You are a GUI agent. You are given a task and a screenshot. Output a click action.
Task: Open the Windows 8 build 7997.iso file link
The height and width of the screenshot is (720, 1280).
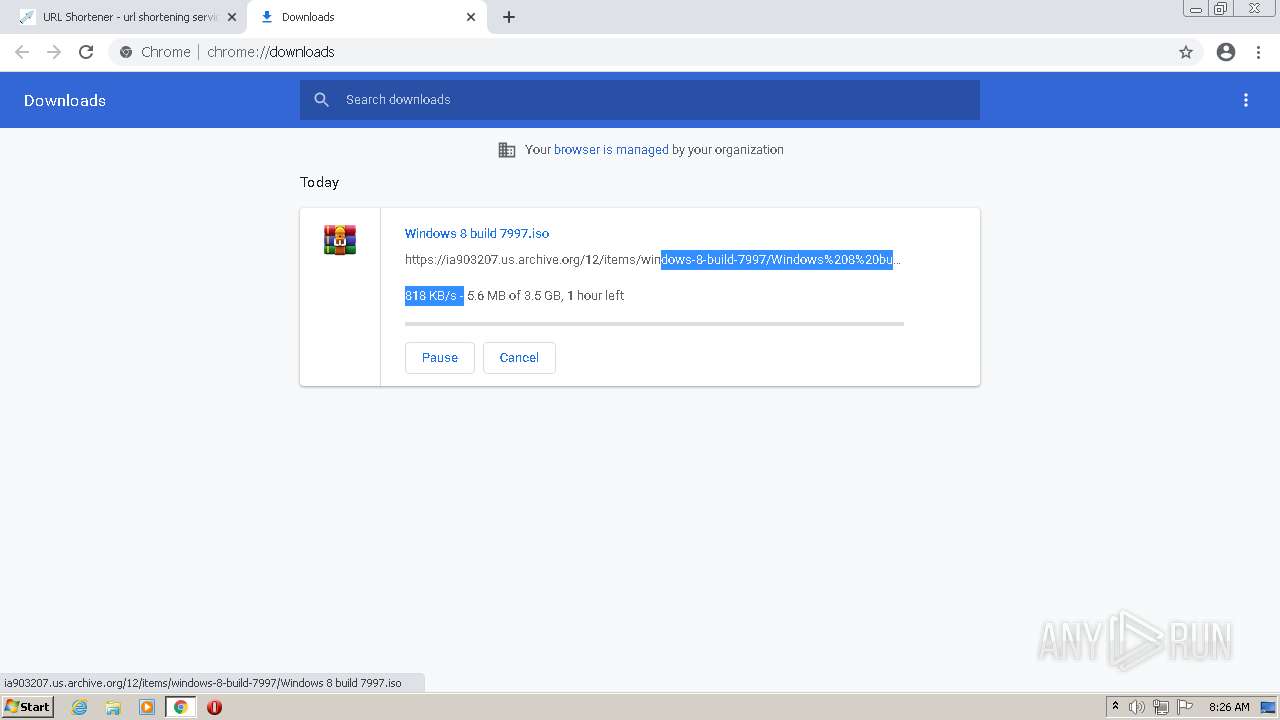(477, 233)
